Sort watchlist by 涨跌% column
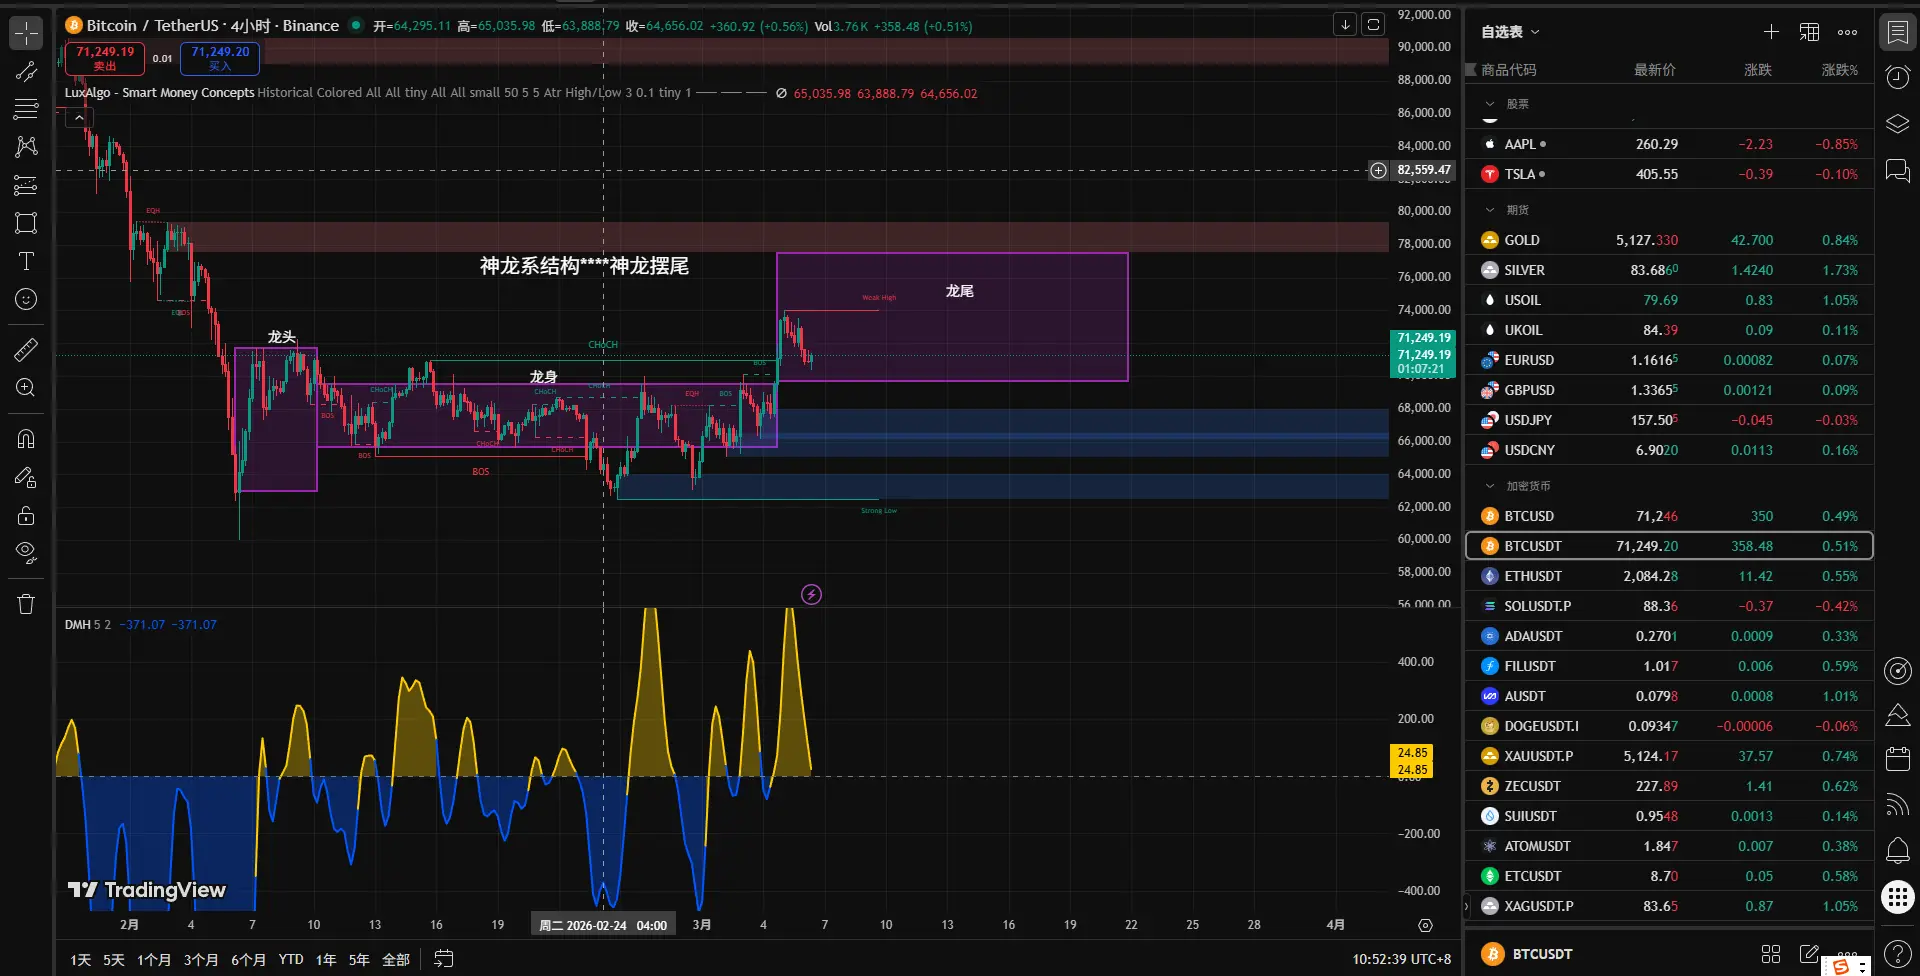 pos(1839,70)
